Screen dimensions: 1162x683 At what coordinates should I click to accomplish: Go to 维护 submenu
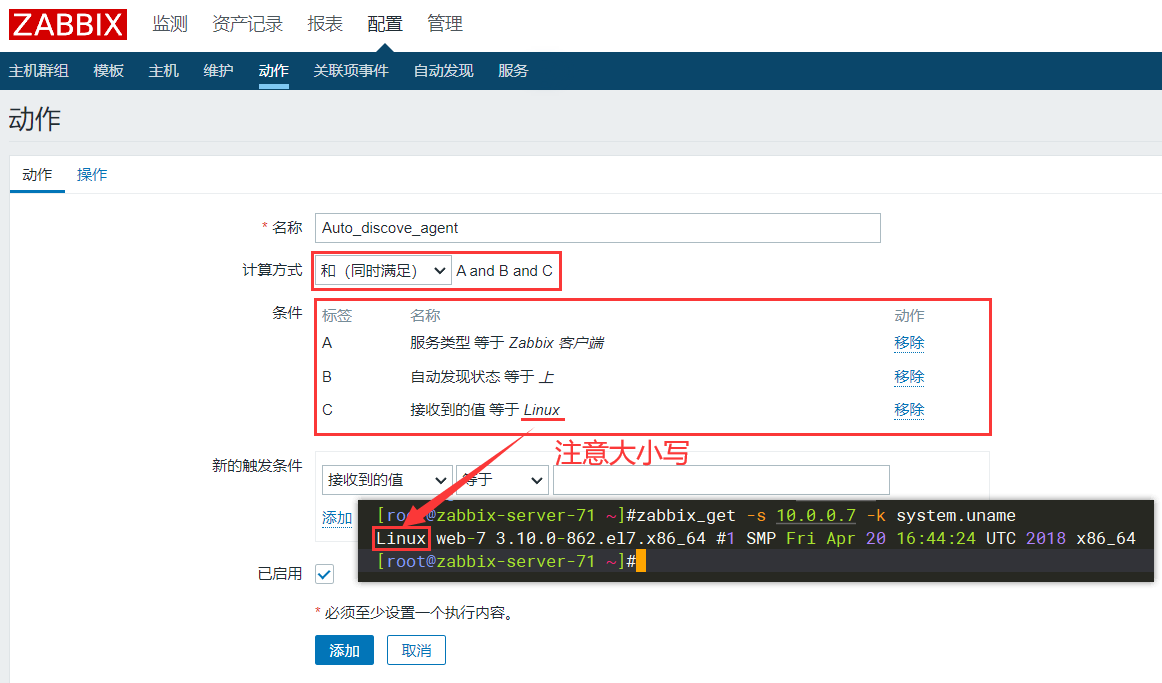[218, 70]
